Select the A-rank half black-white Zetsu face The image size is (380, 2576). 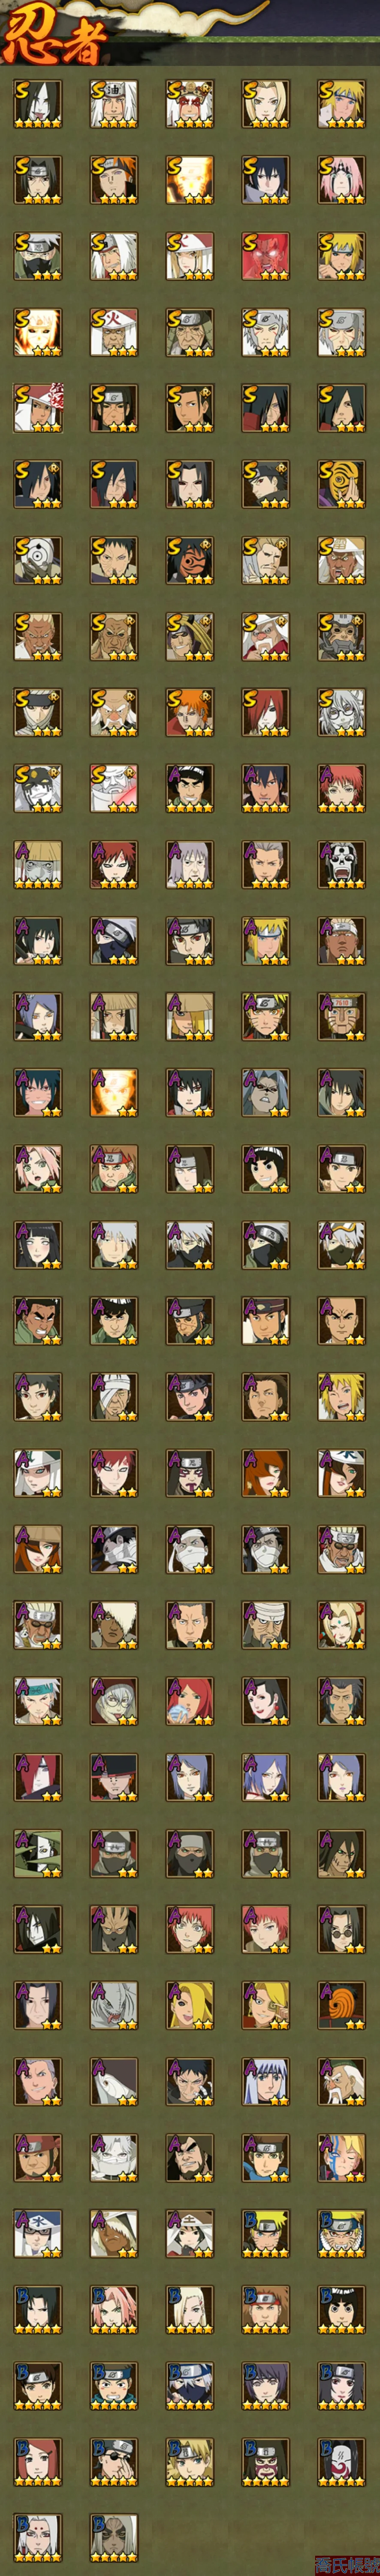pos(37,1851)
